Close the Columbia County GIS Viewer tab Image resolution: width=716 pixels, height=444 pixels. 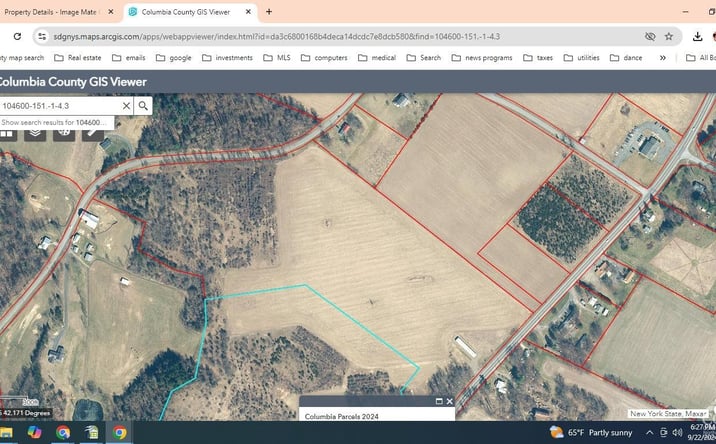point(248,12)
